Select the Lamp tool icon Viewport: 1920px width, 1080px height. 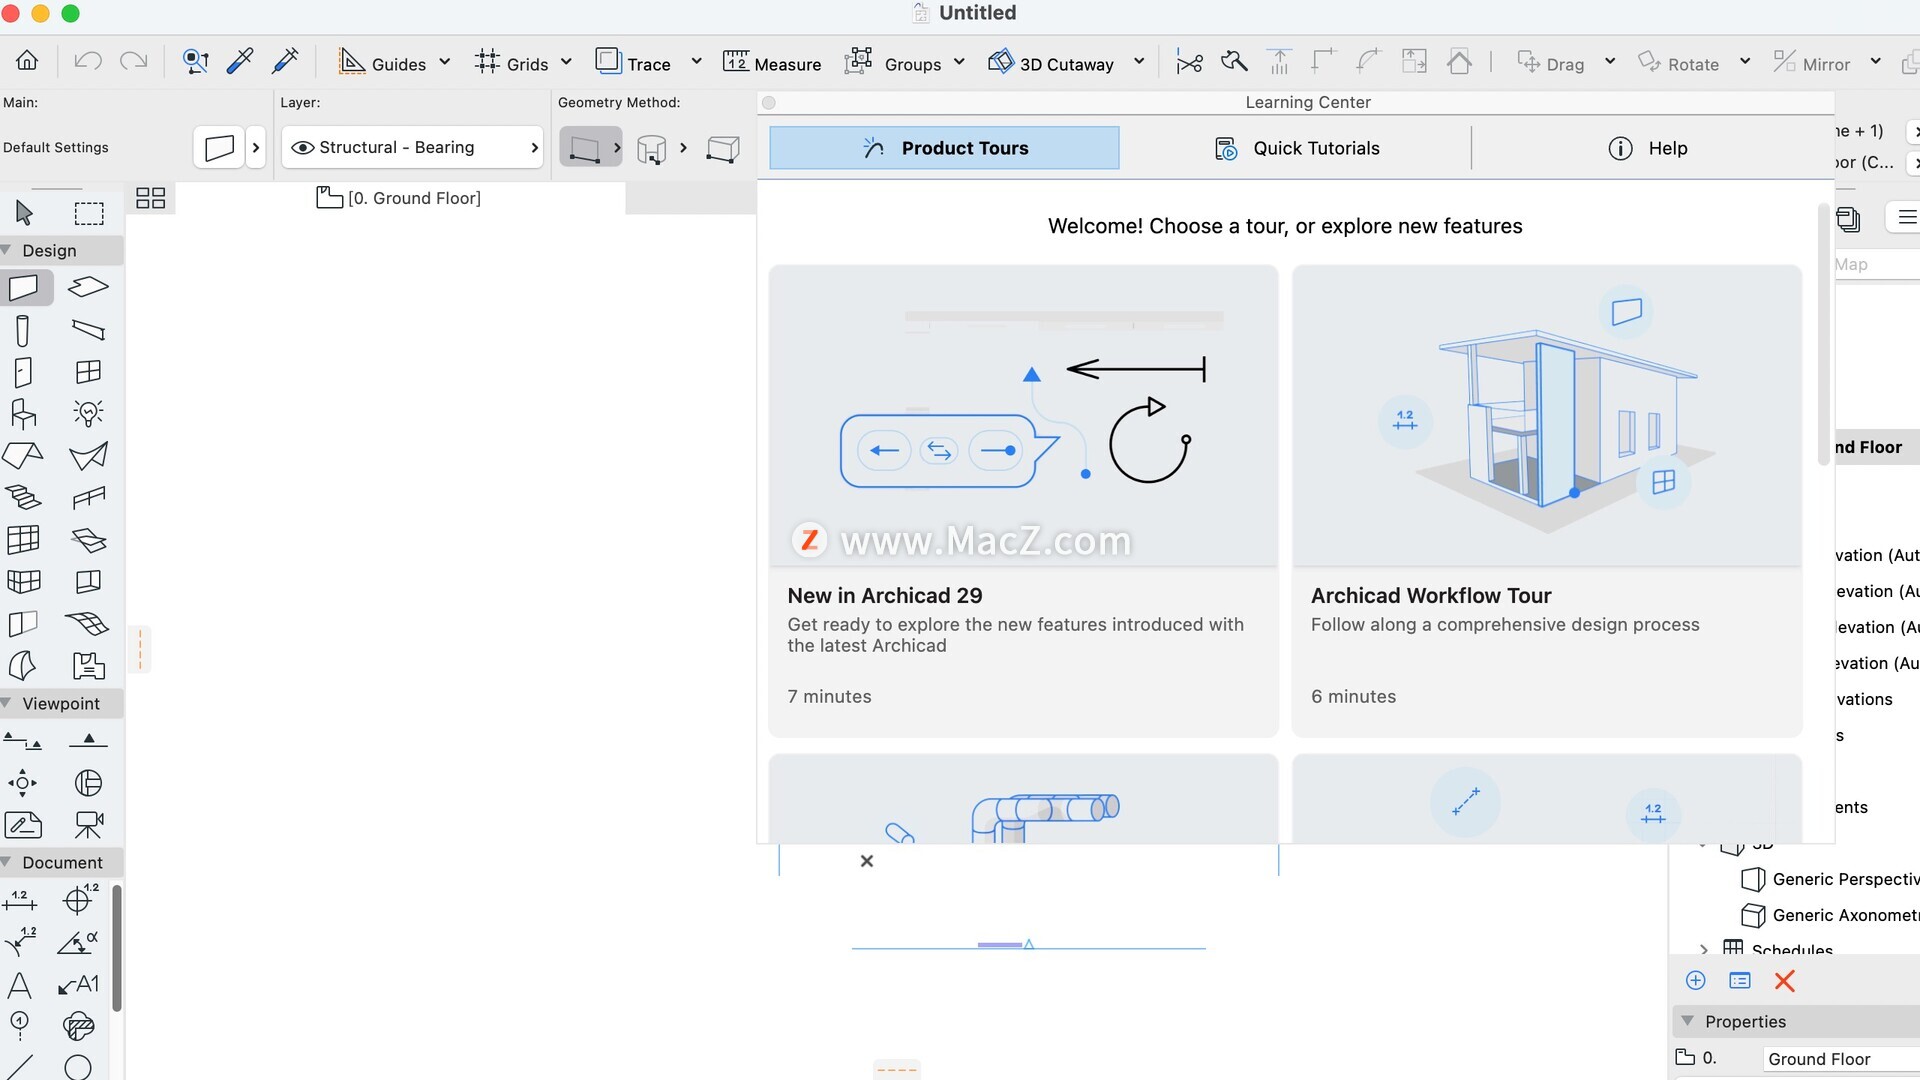[88, 413]
